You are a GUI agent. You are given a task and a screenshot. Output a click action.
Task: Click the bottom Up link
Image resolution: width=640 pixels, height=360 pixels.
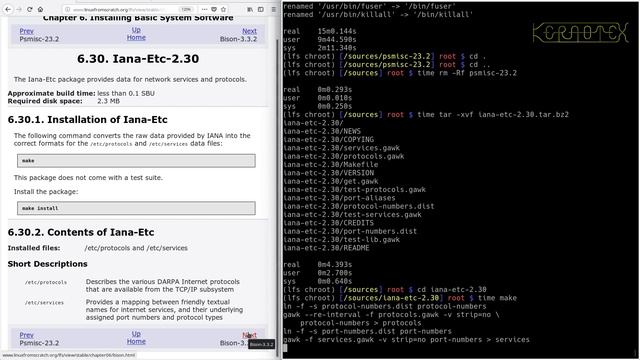136,333
